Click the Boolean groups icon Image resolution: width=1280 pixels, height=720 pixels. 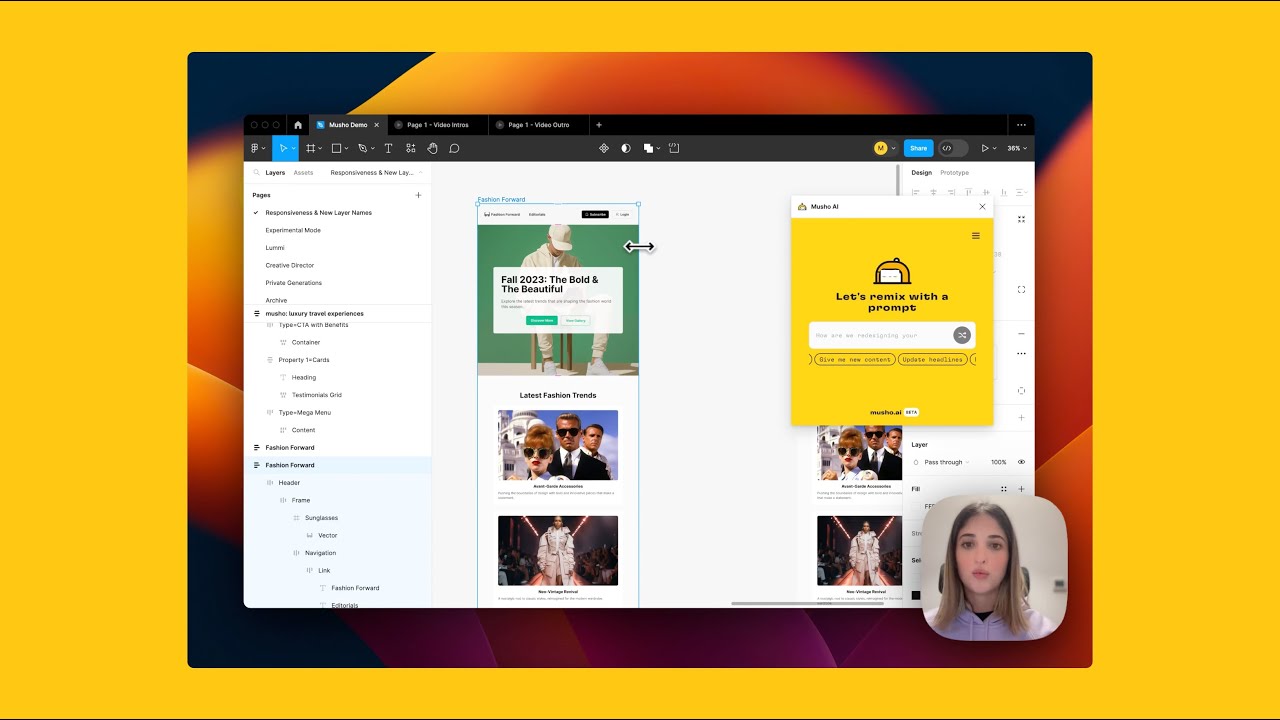(x=648, y=148)
